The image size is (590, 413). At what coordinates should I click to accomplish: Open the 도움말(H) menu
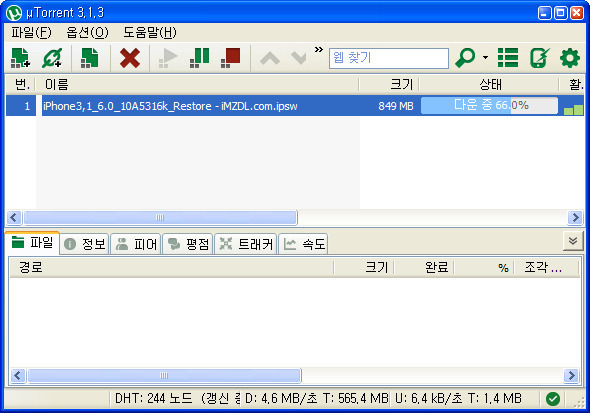click(150, 33)
